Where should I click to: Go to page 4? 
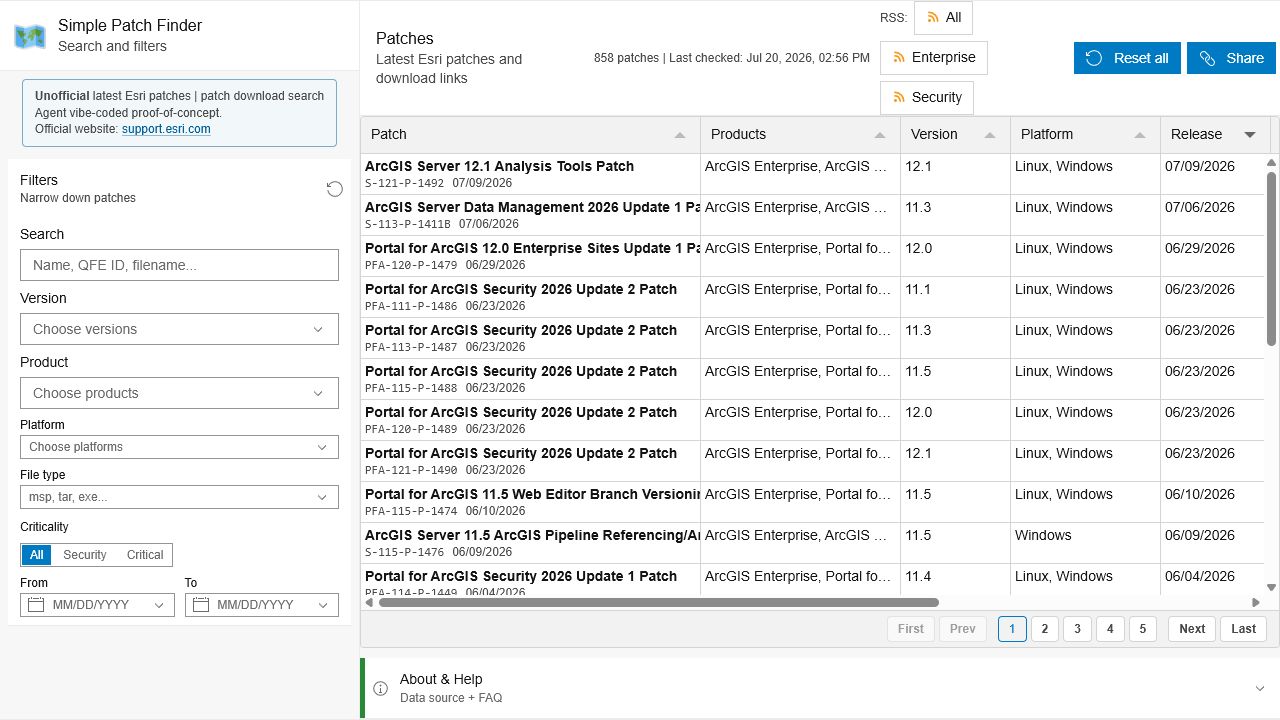(x=1110, y=629)
